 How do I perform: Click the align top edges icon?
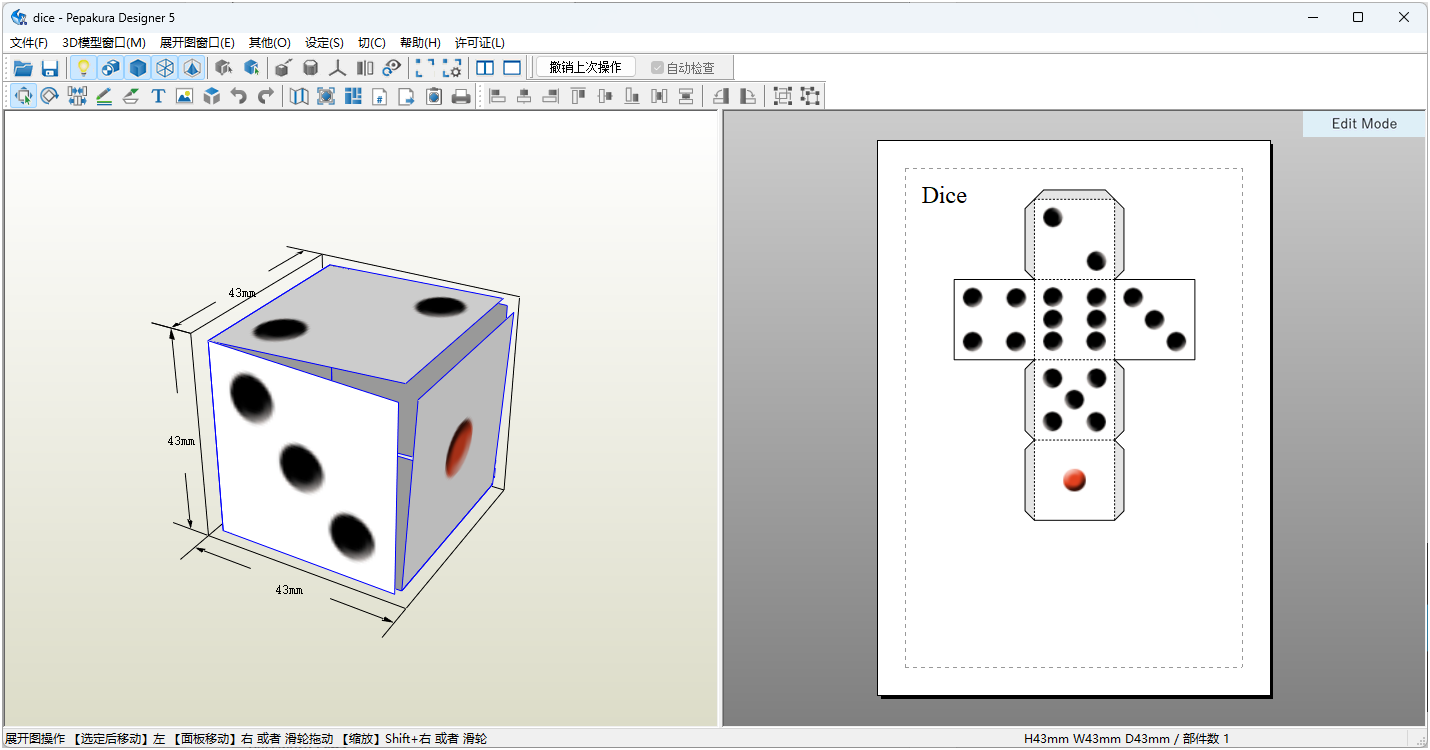(x=578, y=96)
